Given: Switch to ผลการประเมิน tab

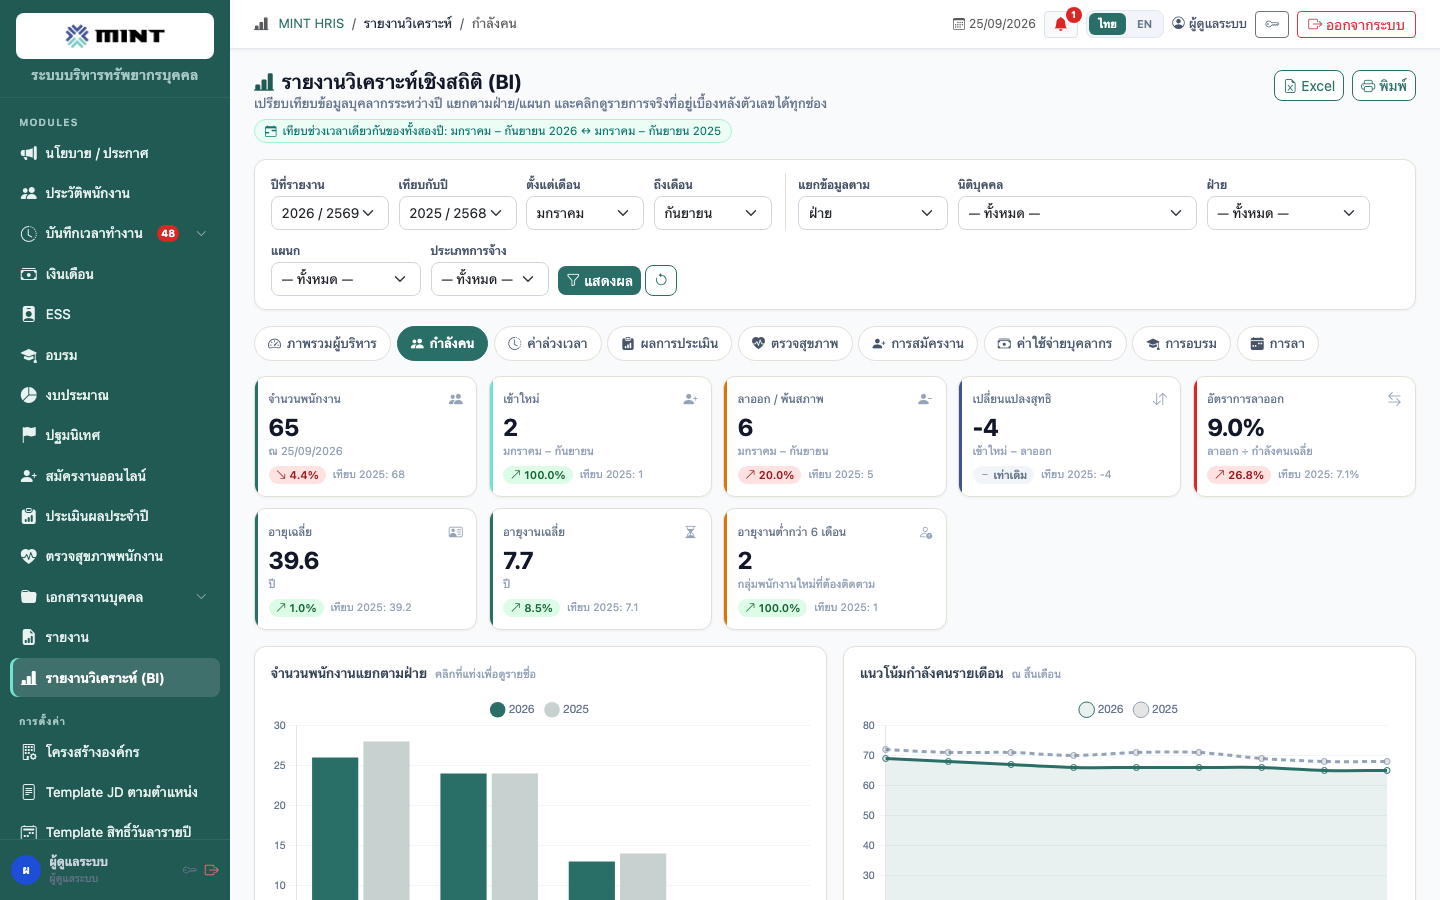Looking at the screenshot, I should pyautogui.click(x=670, y=343).
